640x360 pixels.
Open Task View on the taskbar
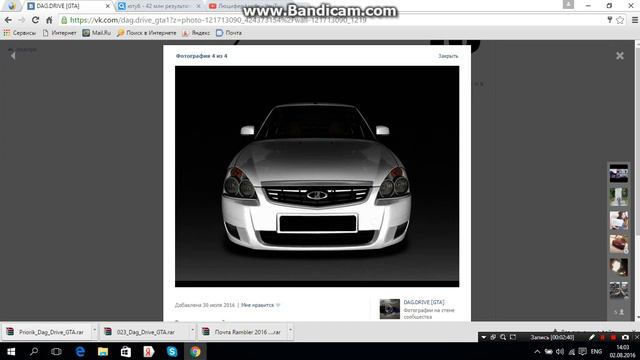tap(56, 351)
